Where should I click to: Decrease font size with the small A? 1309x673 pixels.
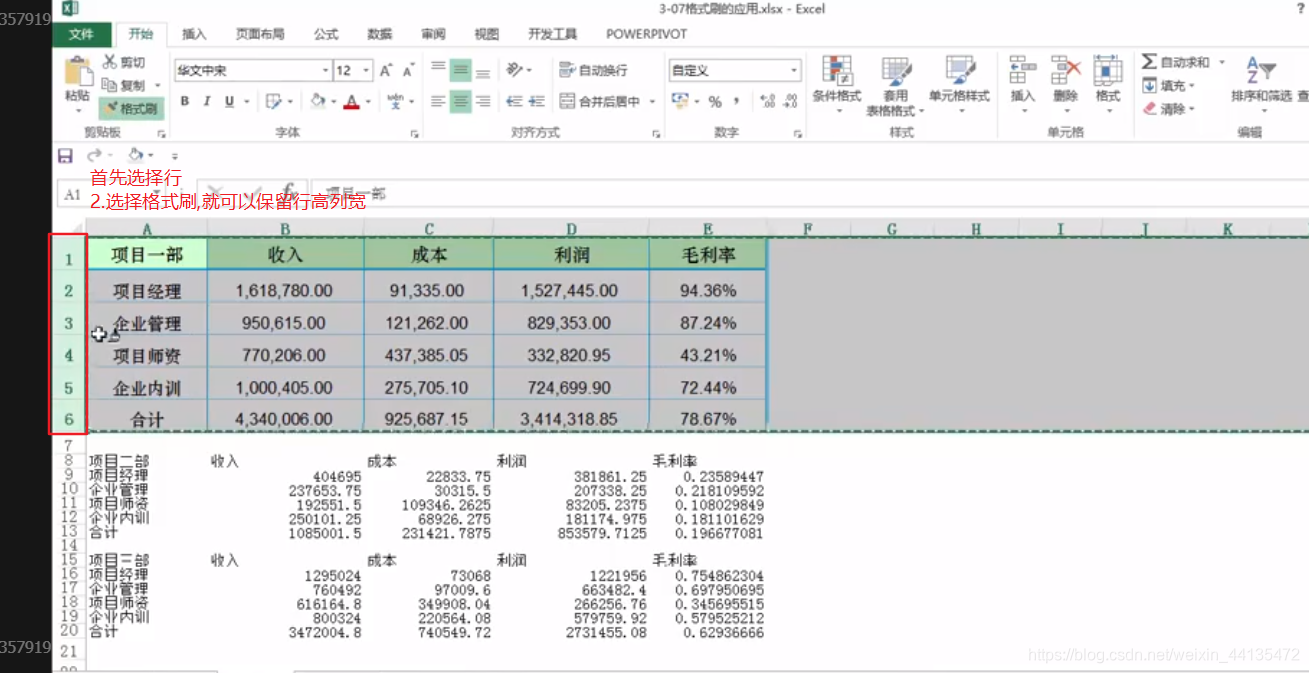click(408, 71)
